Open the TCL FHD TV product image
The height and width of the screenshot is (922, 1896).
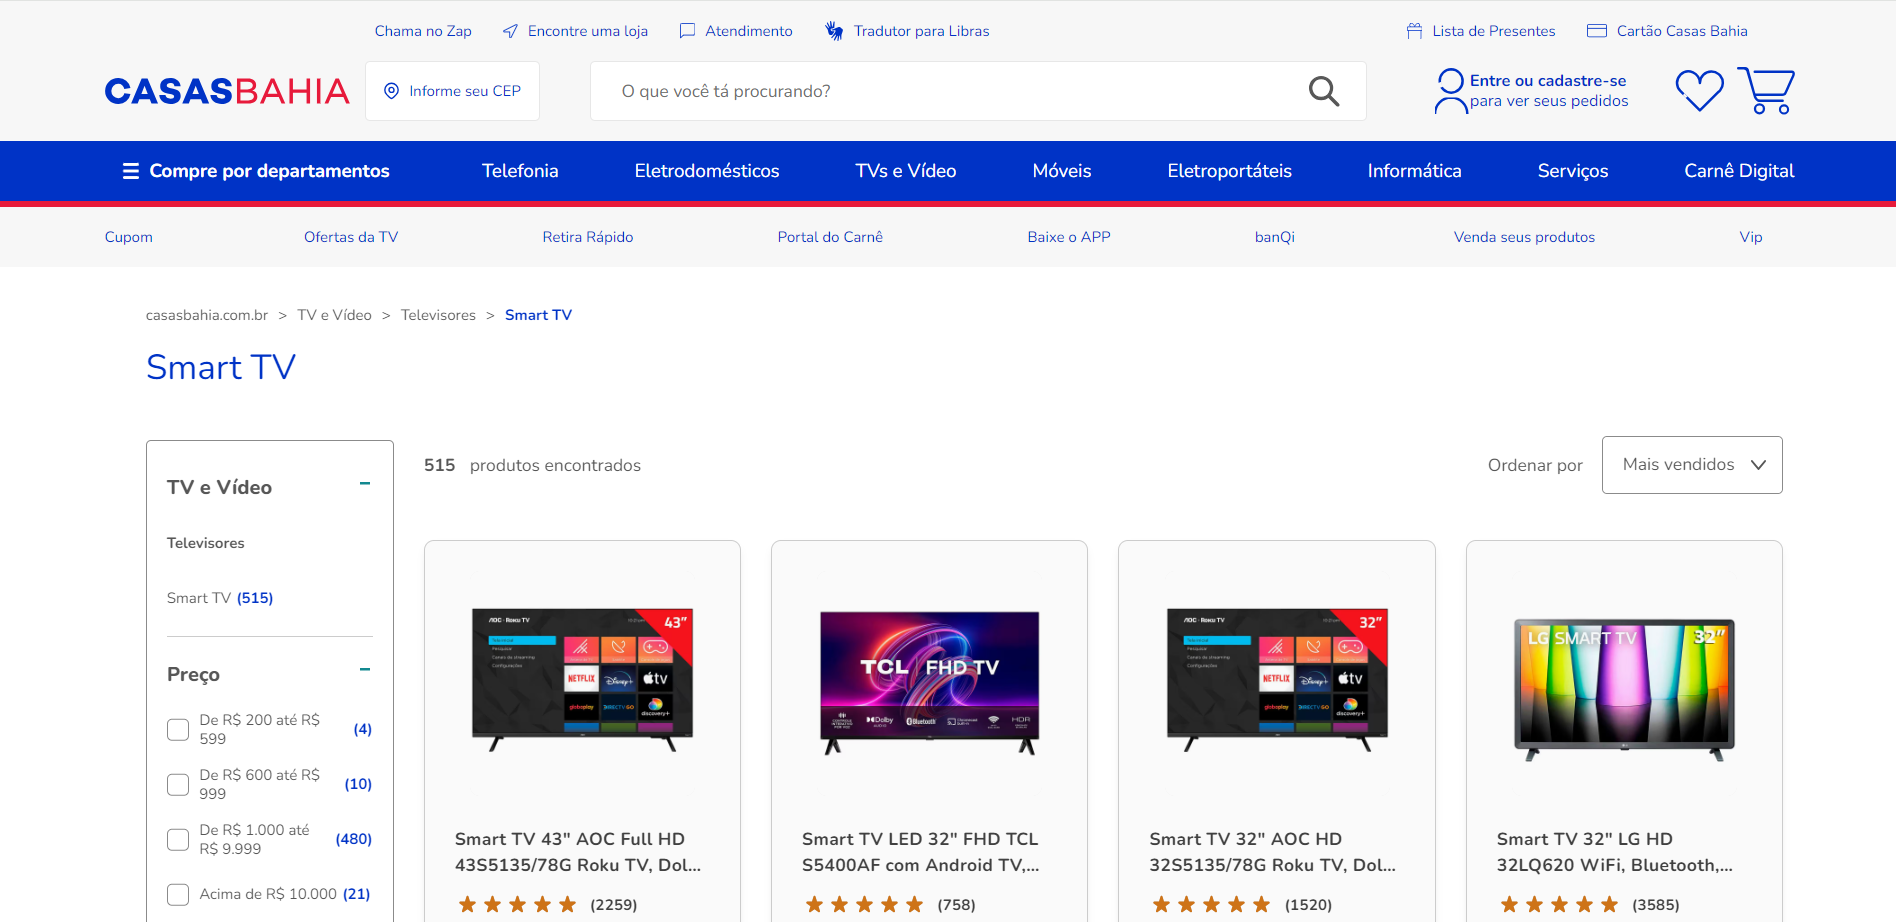(930, 683)
